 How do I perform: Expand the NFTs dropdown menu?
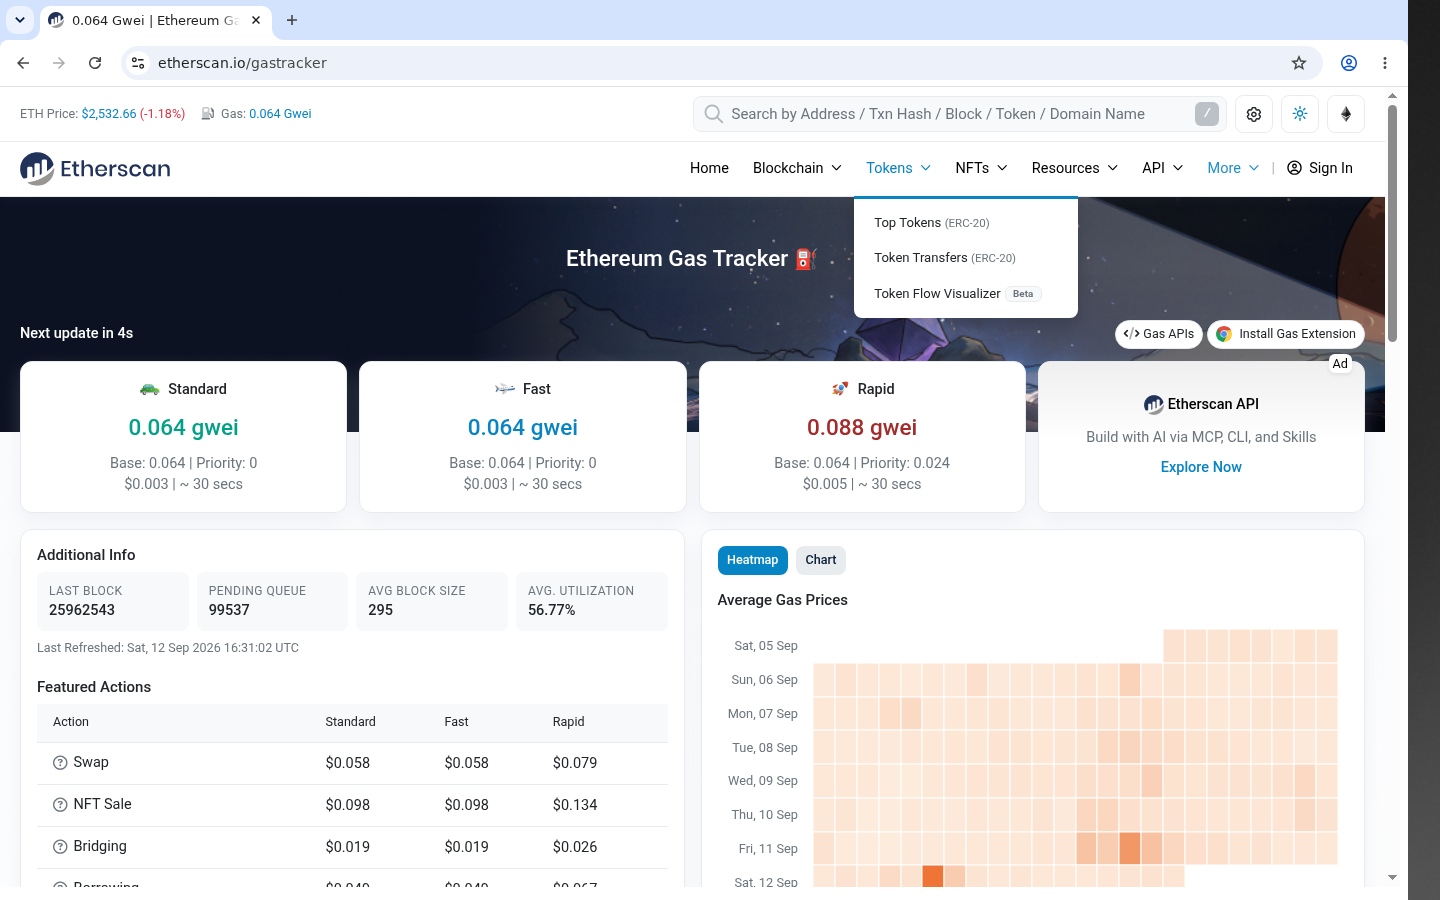coord(981,168)
